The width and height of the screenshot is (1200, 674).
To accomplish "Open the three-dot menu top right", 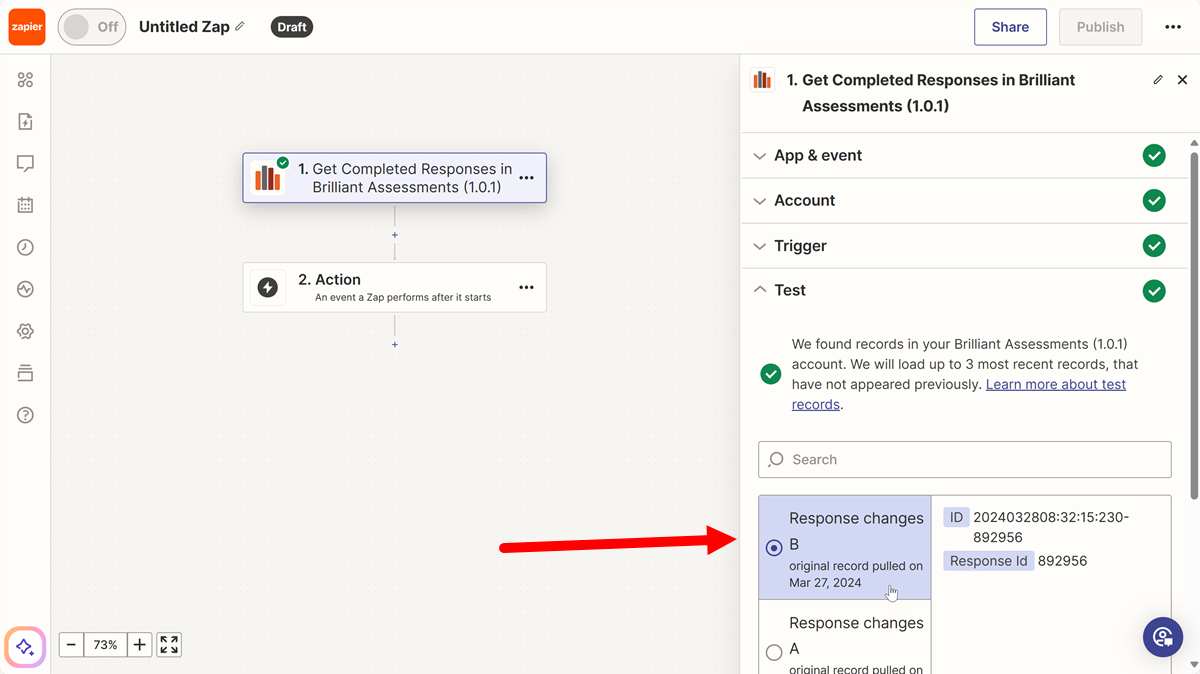I will click(1172, 27).
